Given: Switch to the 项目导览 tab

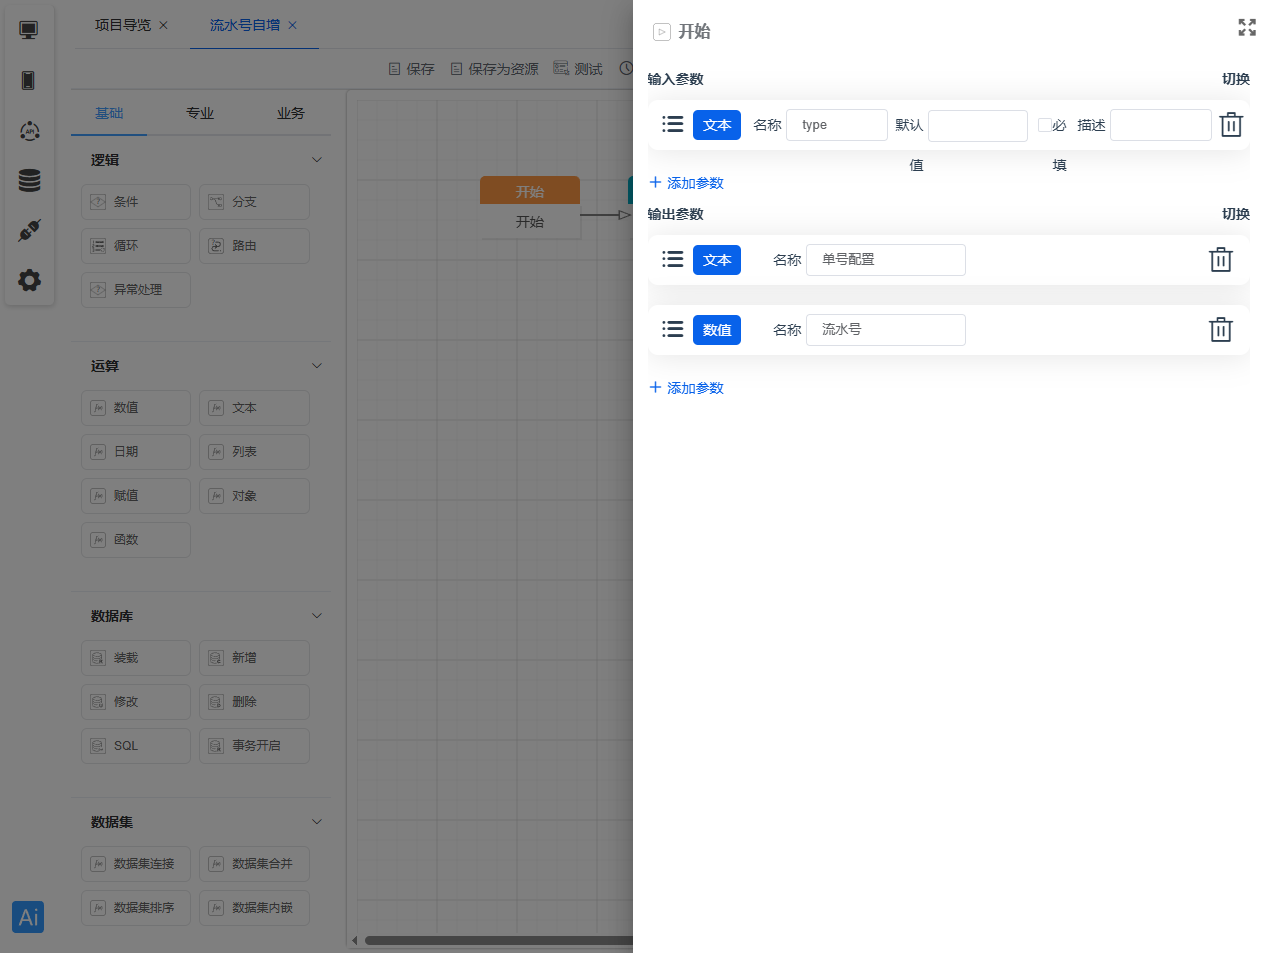Looking at the screenshot, I should coord(122,25).
